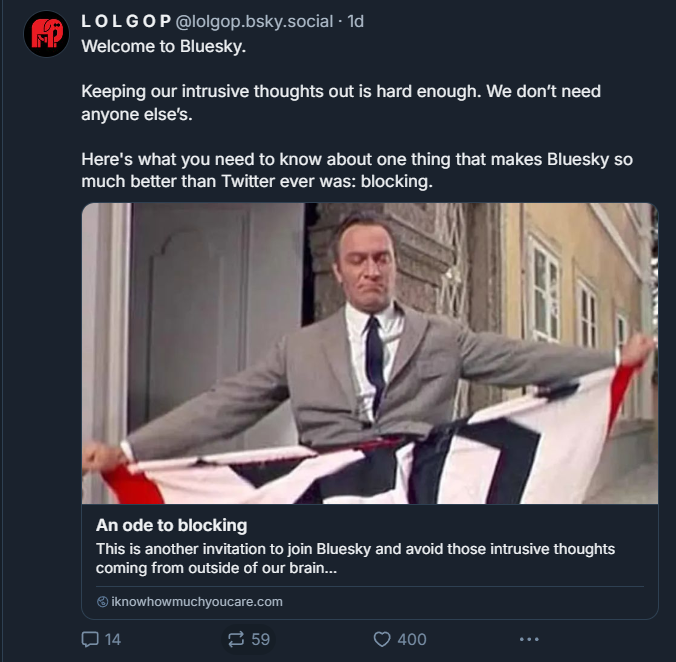Viewport: 676px width, 662px height.
Task: Click the @lolgop.bsky.social handle
Action: coord(255,21)
